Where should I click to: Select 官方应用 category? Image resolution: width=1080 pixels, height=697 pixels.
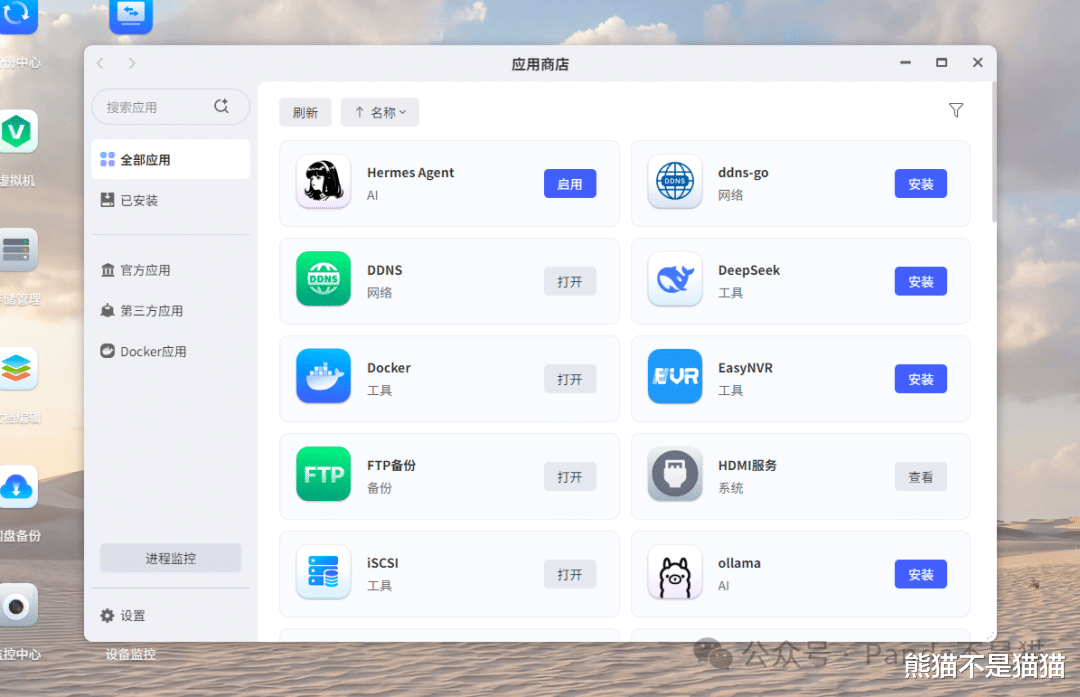tap(170, 270)
